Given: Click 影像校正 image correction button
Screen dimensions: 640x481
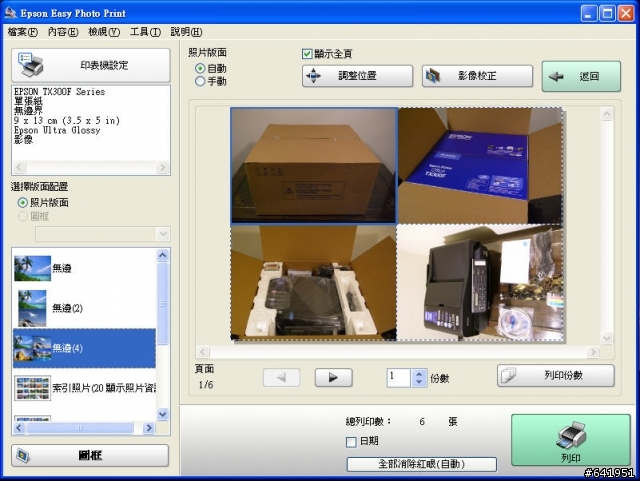Looking at the screenshot, I should 477,76.
